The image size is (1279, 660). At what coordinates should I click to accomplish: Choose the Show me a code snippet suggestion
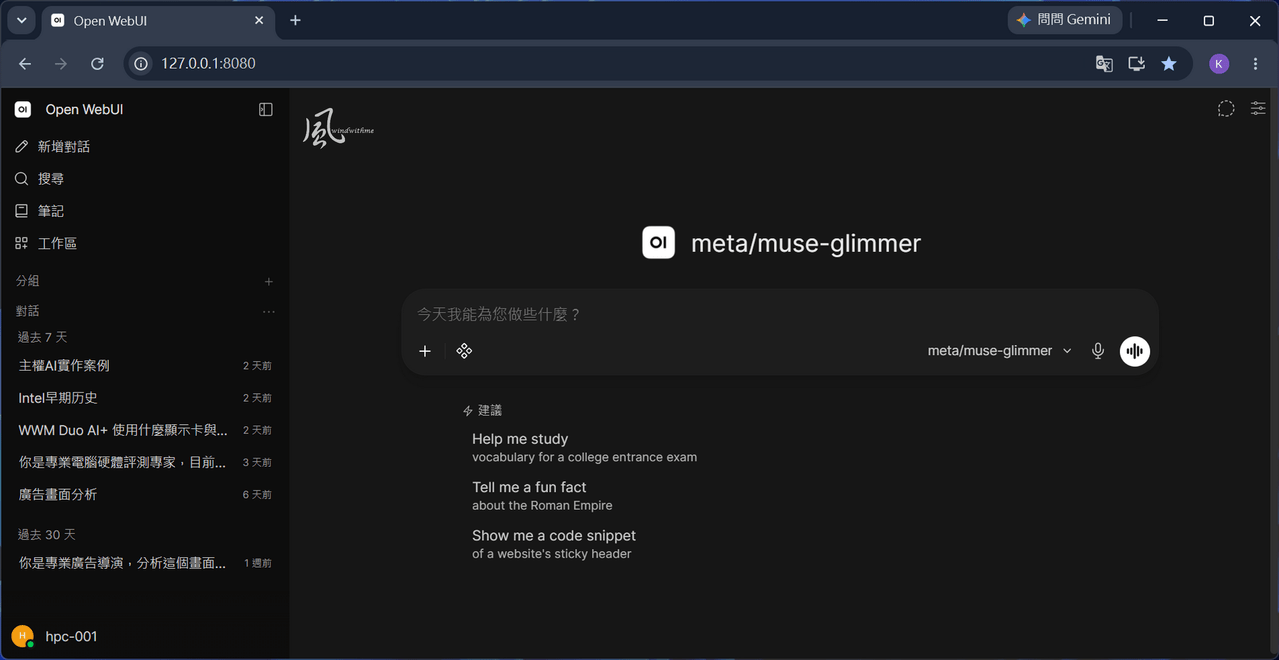click(x=554, y=544)
